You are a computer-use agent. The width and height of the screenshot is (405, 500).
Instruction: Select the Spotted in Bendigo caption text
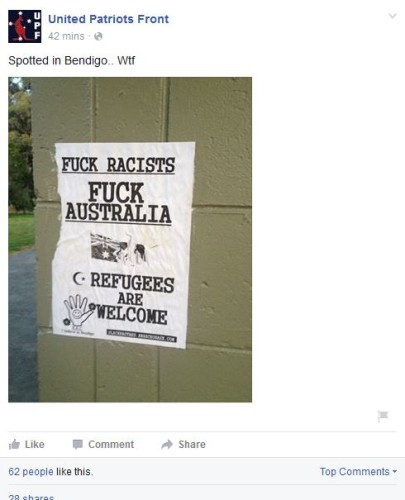point(72,61)
